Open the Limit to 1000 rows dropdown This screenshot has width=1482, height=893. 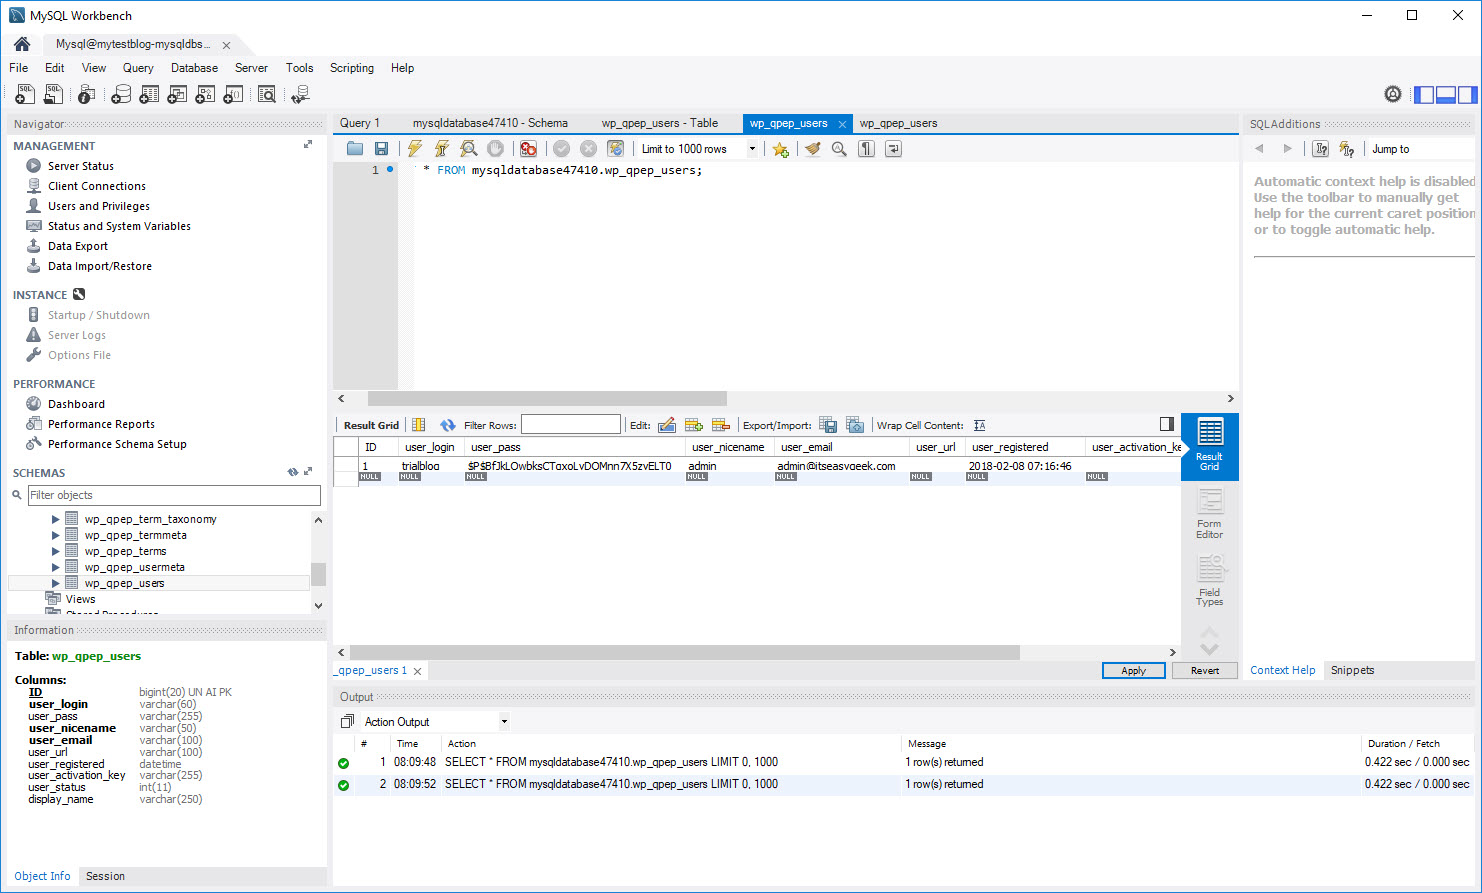coord(754,148)
